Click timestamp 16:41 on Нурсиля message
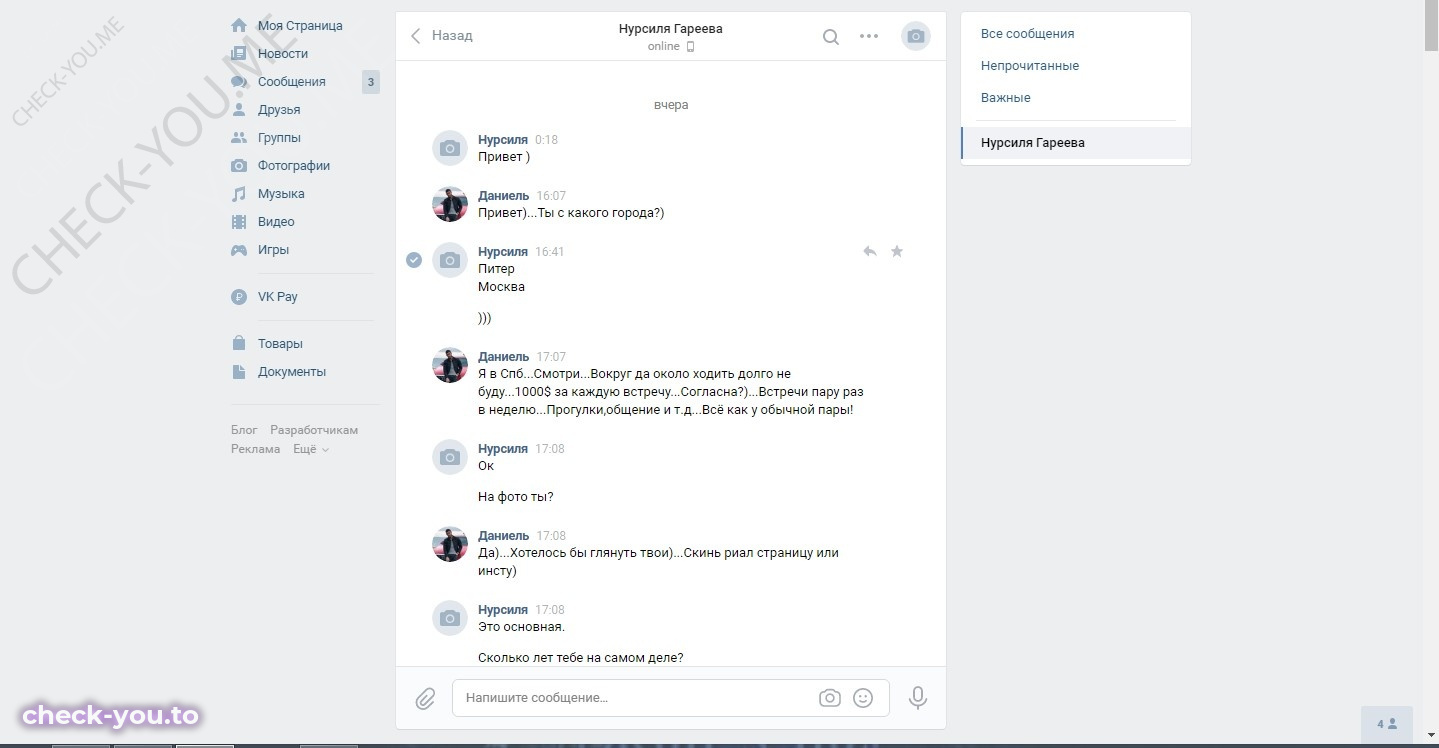The image size is (1439, 748). click(x=549, y=252)
